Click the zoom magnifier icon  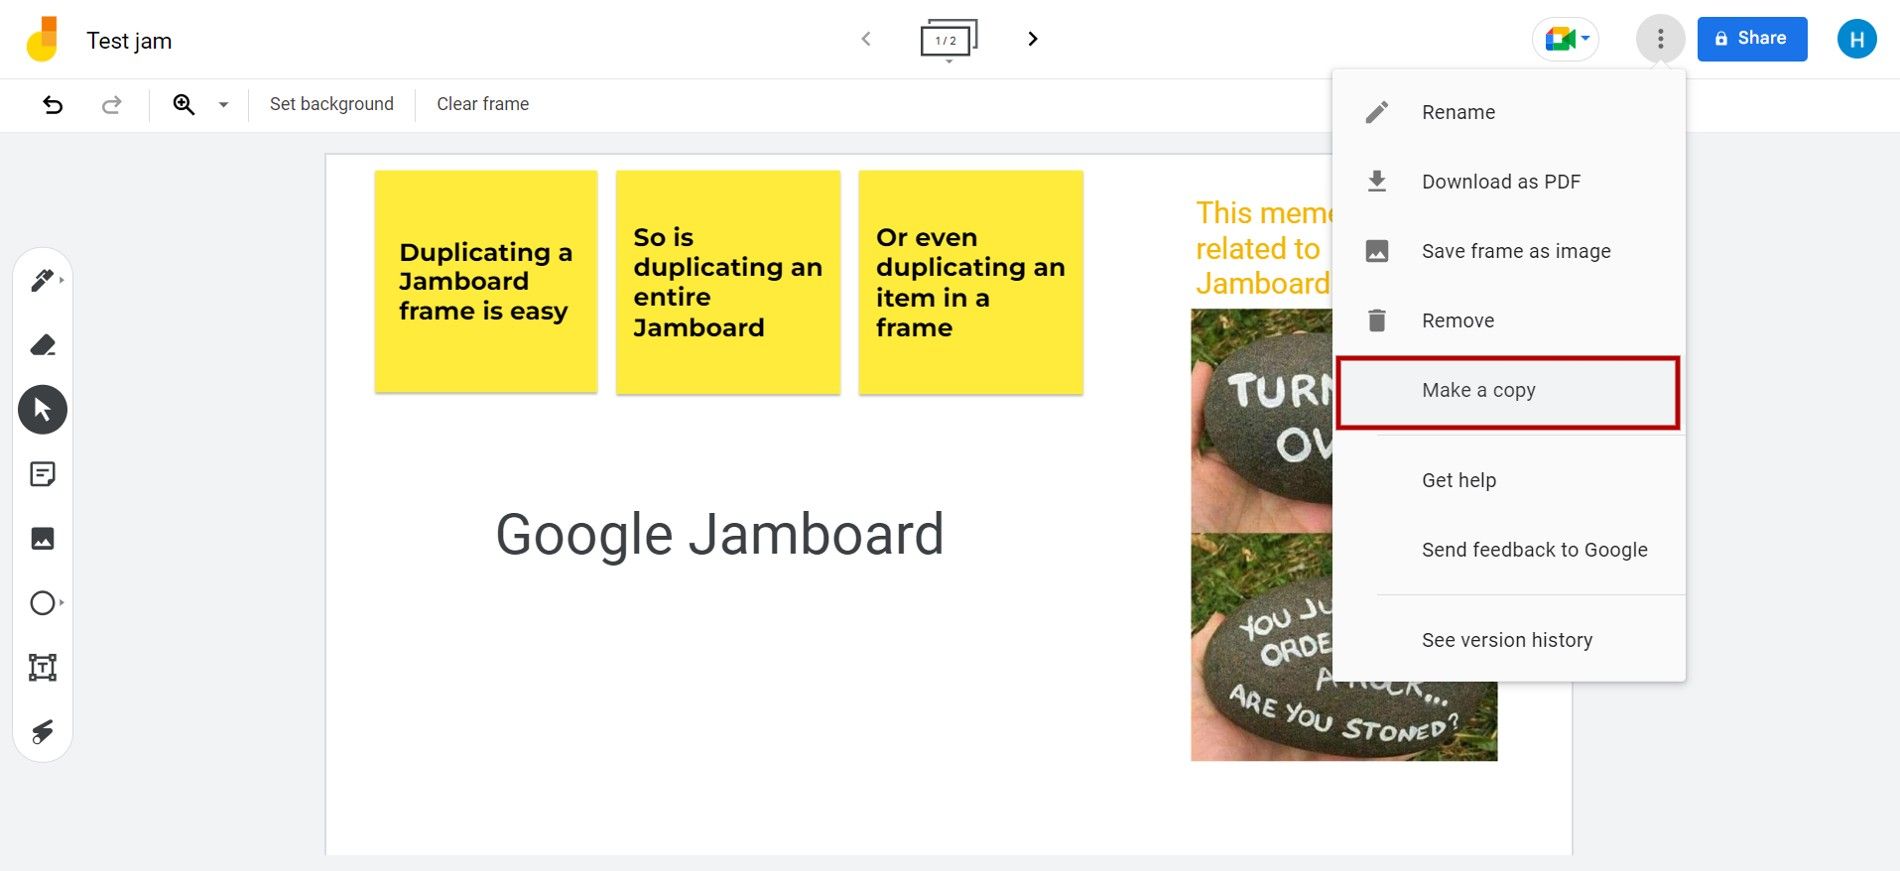pos(184,104)
